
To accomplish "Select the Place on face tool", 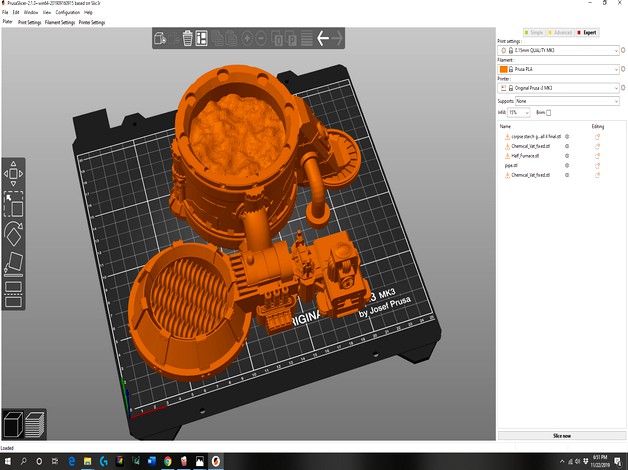I will point(13,264).
